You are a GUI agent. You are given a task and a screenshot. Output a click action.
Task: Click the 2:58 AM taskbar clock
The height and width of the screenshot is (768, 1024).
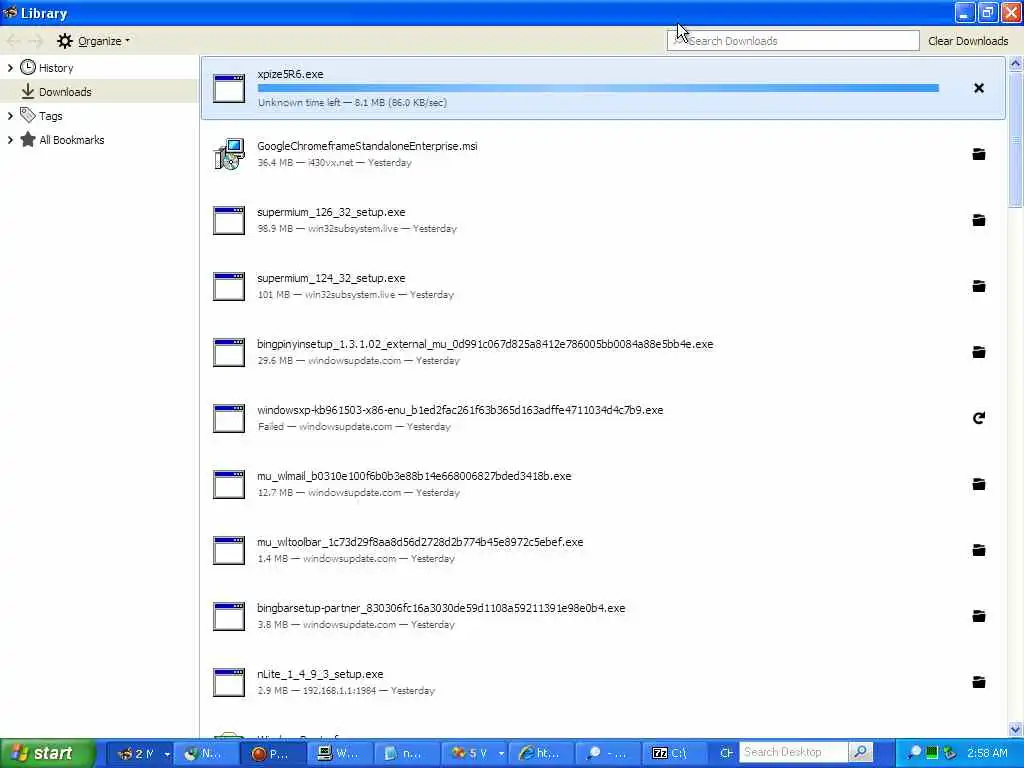[987, 753]
